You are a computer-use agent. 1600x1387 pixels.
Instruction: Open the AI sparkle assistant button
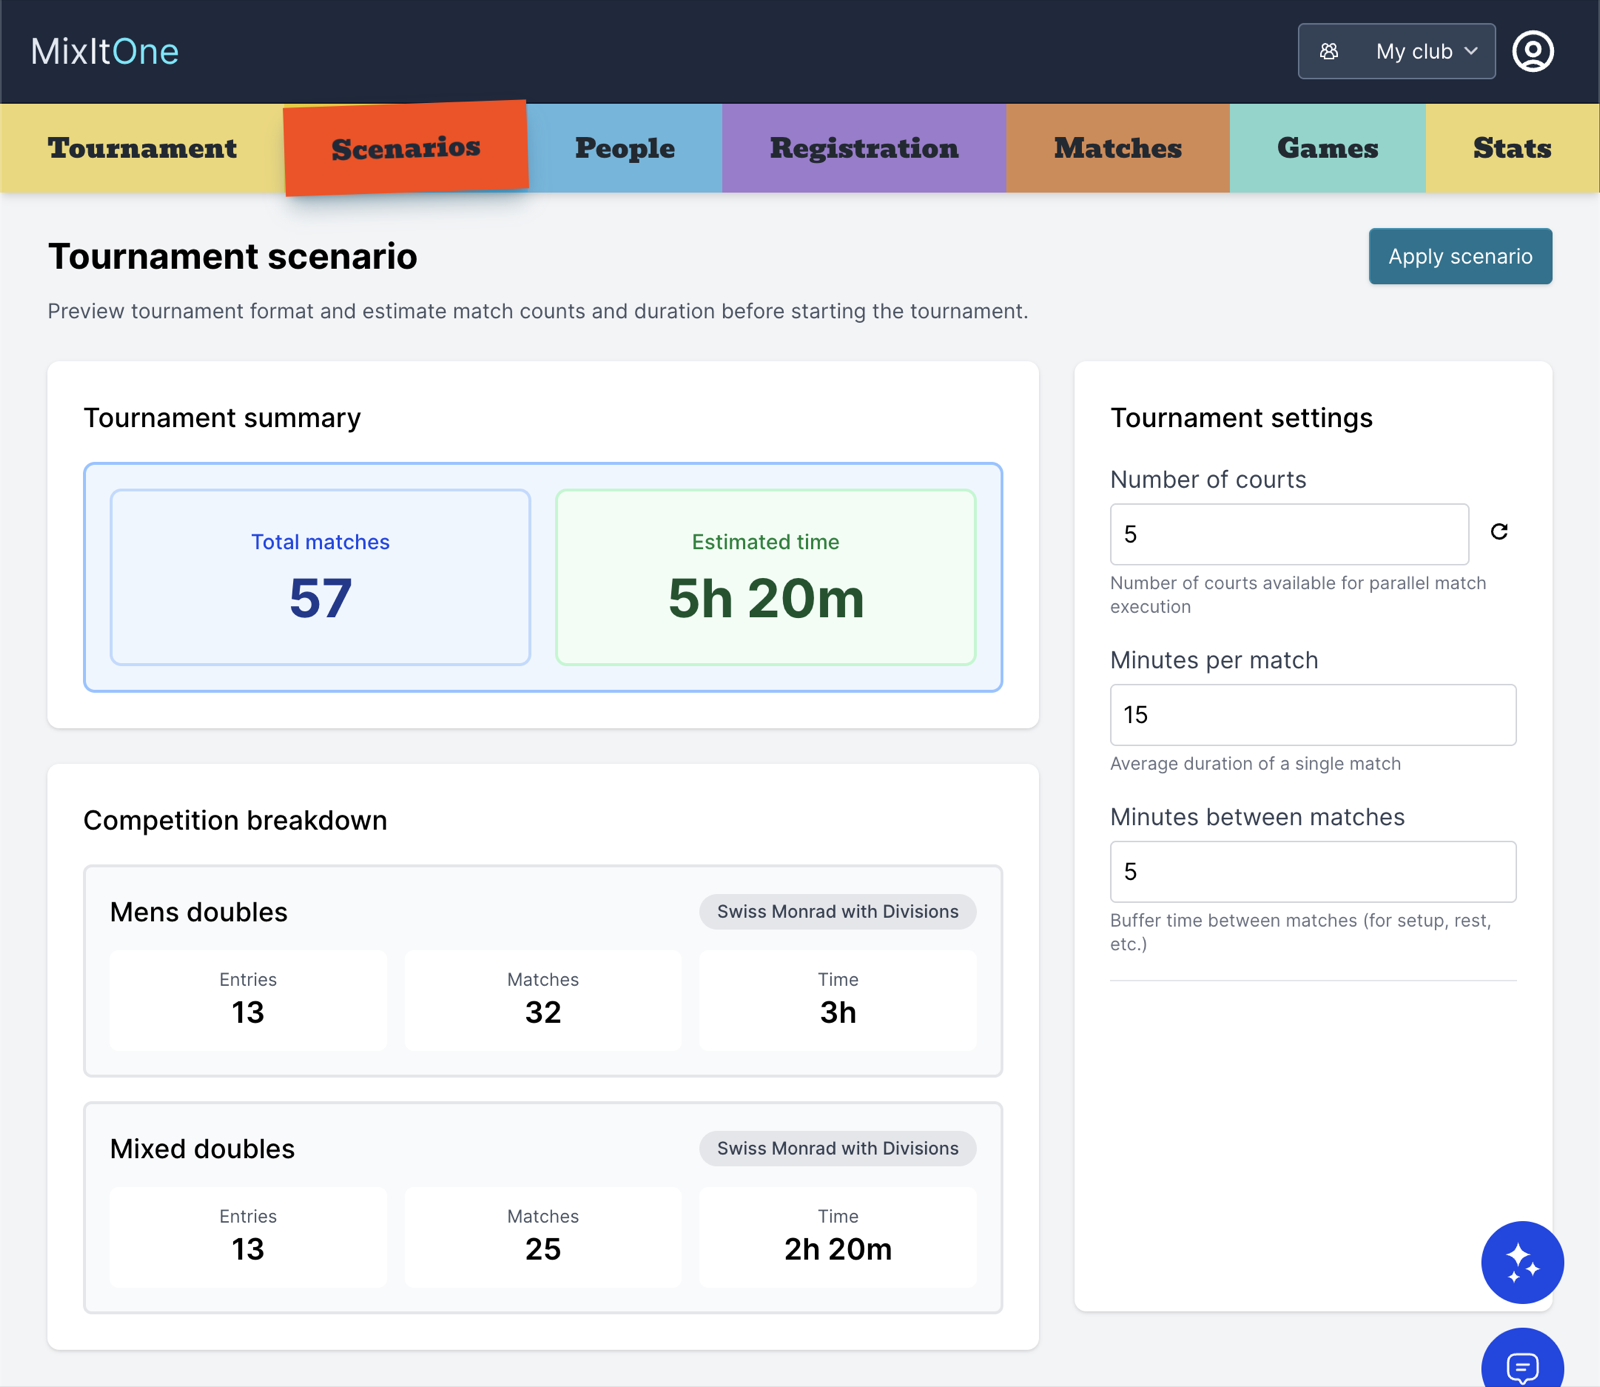[x=1521, y=1262]
